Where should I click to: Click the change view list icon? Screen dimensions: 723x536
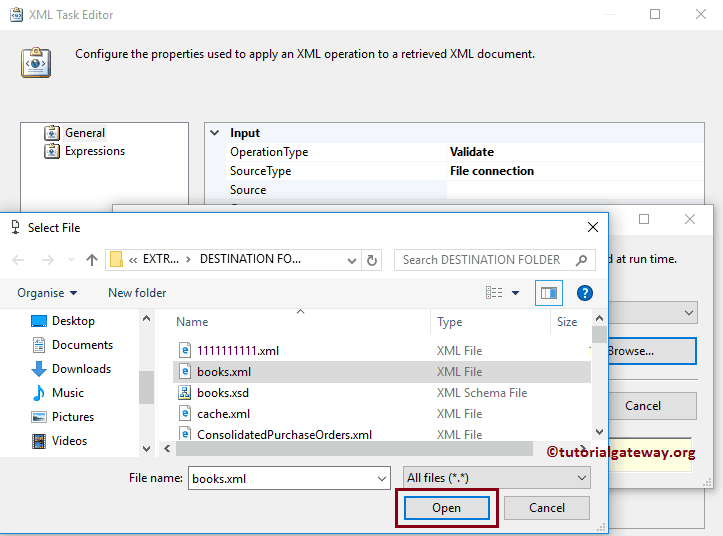tap(494, 293)
